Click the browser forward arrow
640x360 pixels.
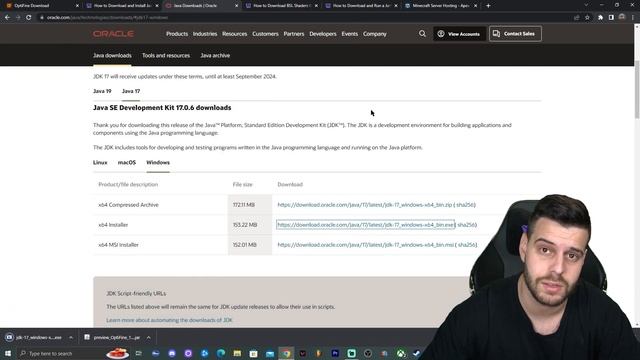[x=18, y=18]
